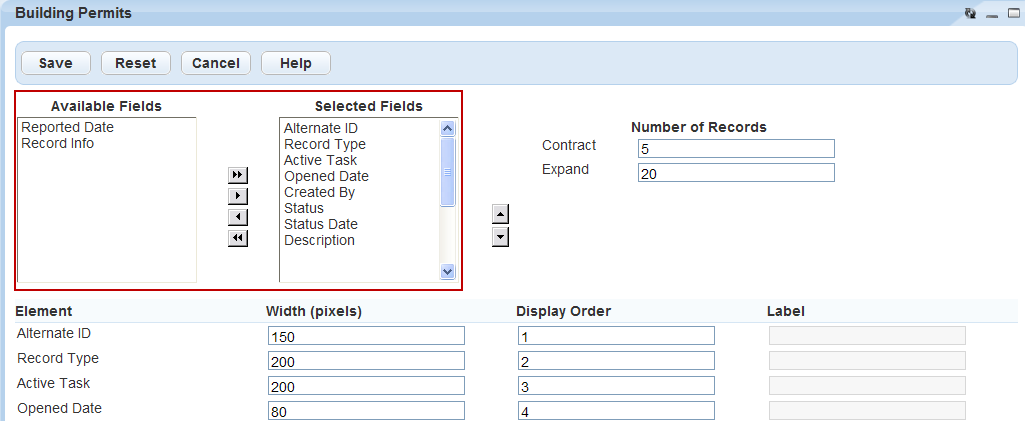The height and width of the screenshot is (421, 1025).
Task: Click the Alternate ID width input field
Action: [366, 336]
